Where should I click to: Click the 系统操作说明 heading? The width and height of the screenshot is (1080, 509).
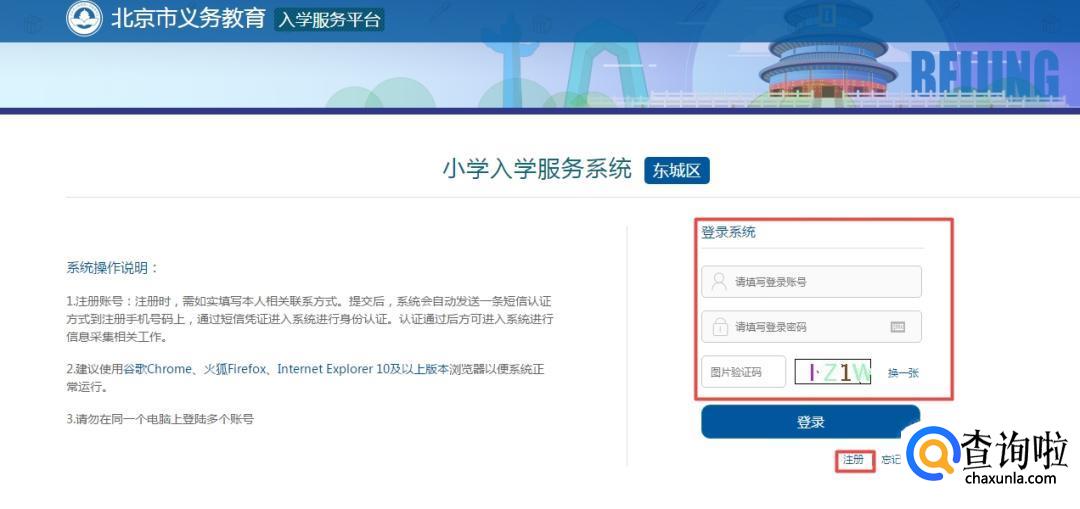(x=113, y=268)
